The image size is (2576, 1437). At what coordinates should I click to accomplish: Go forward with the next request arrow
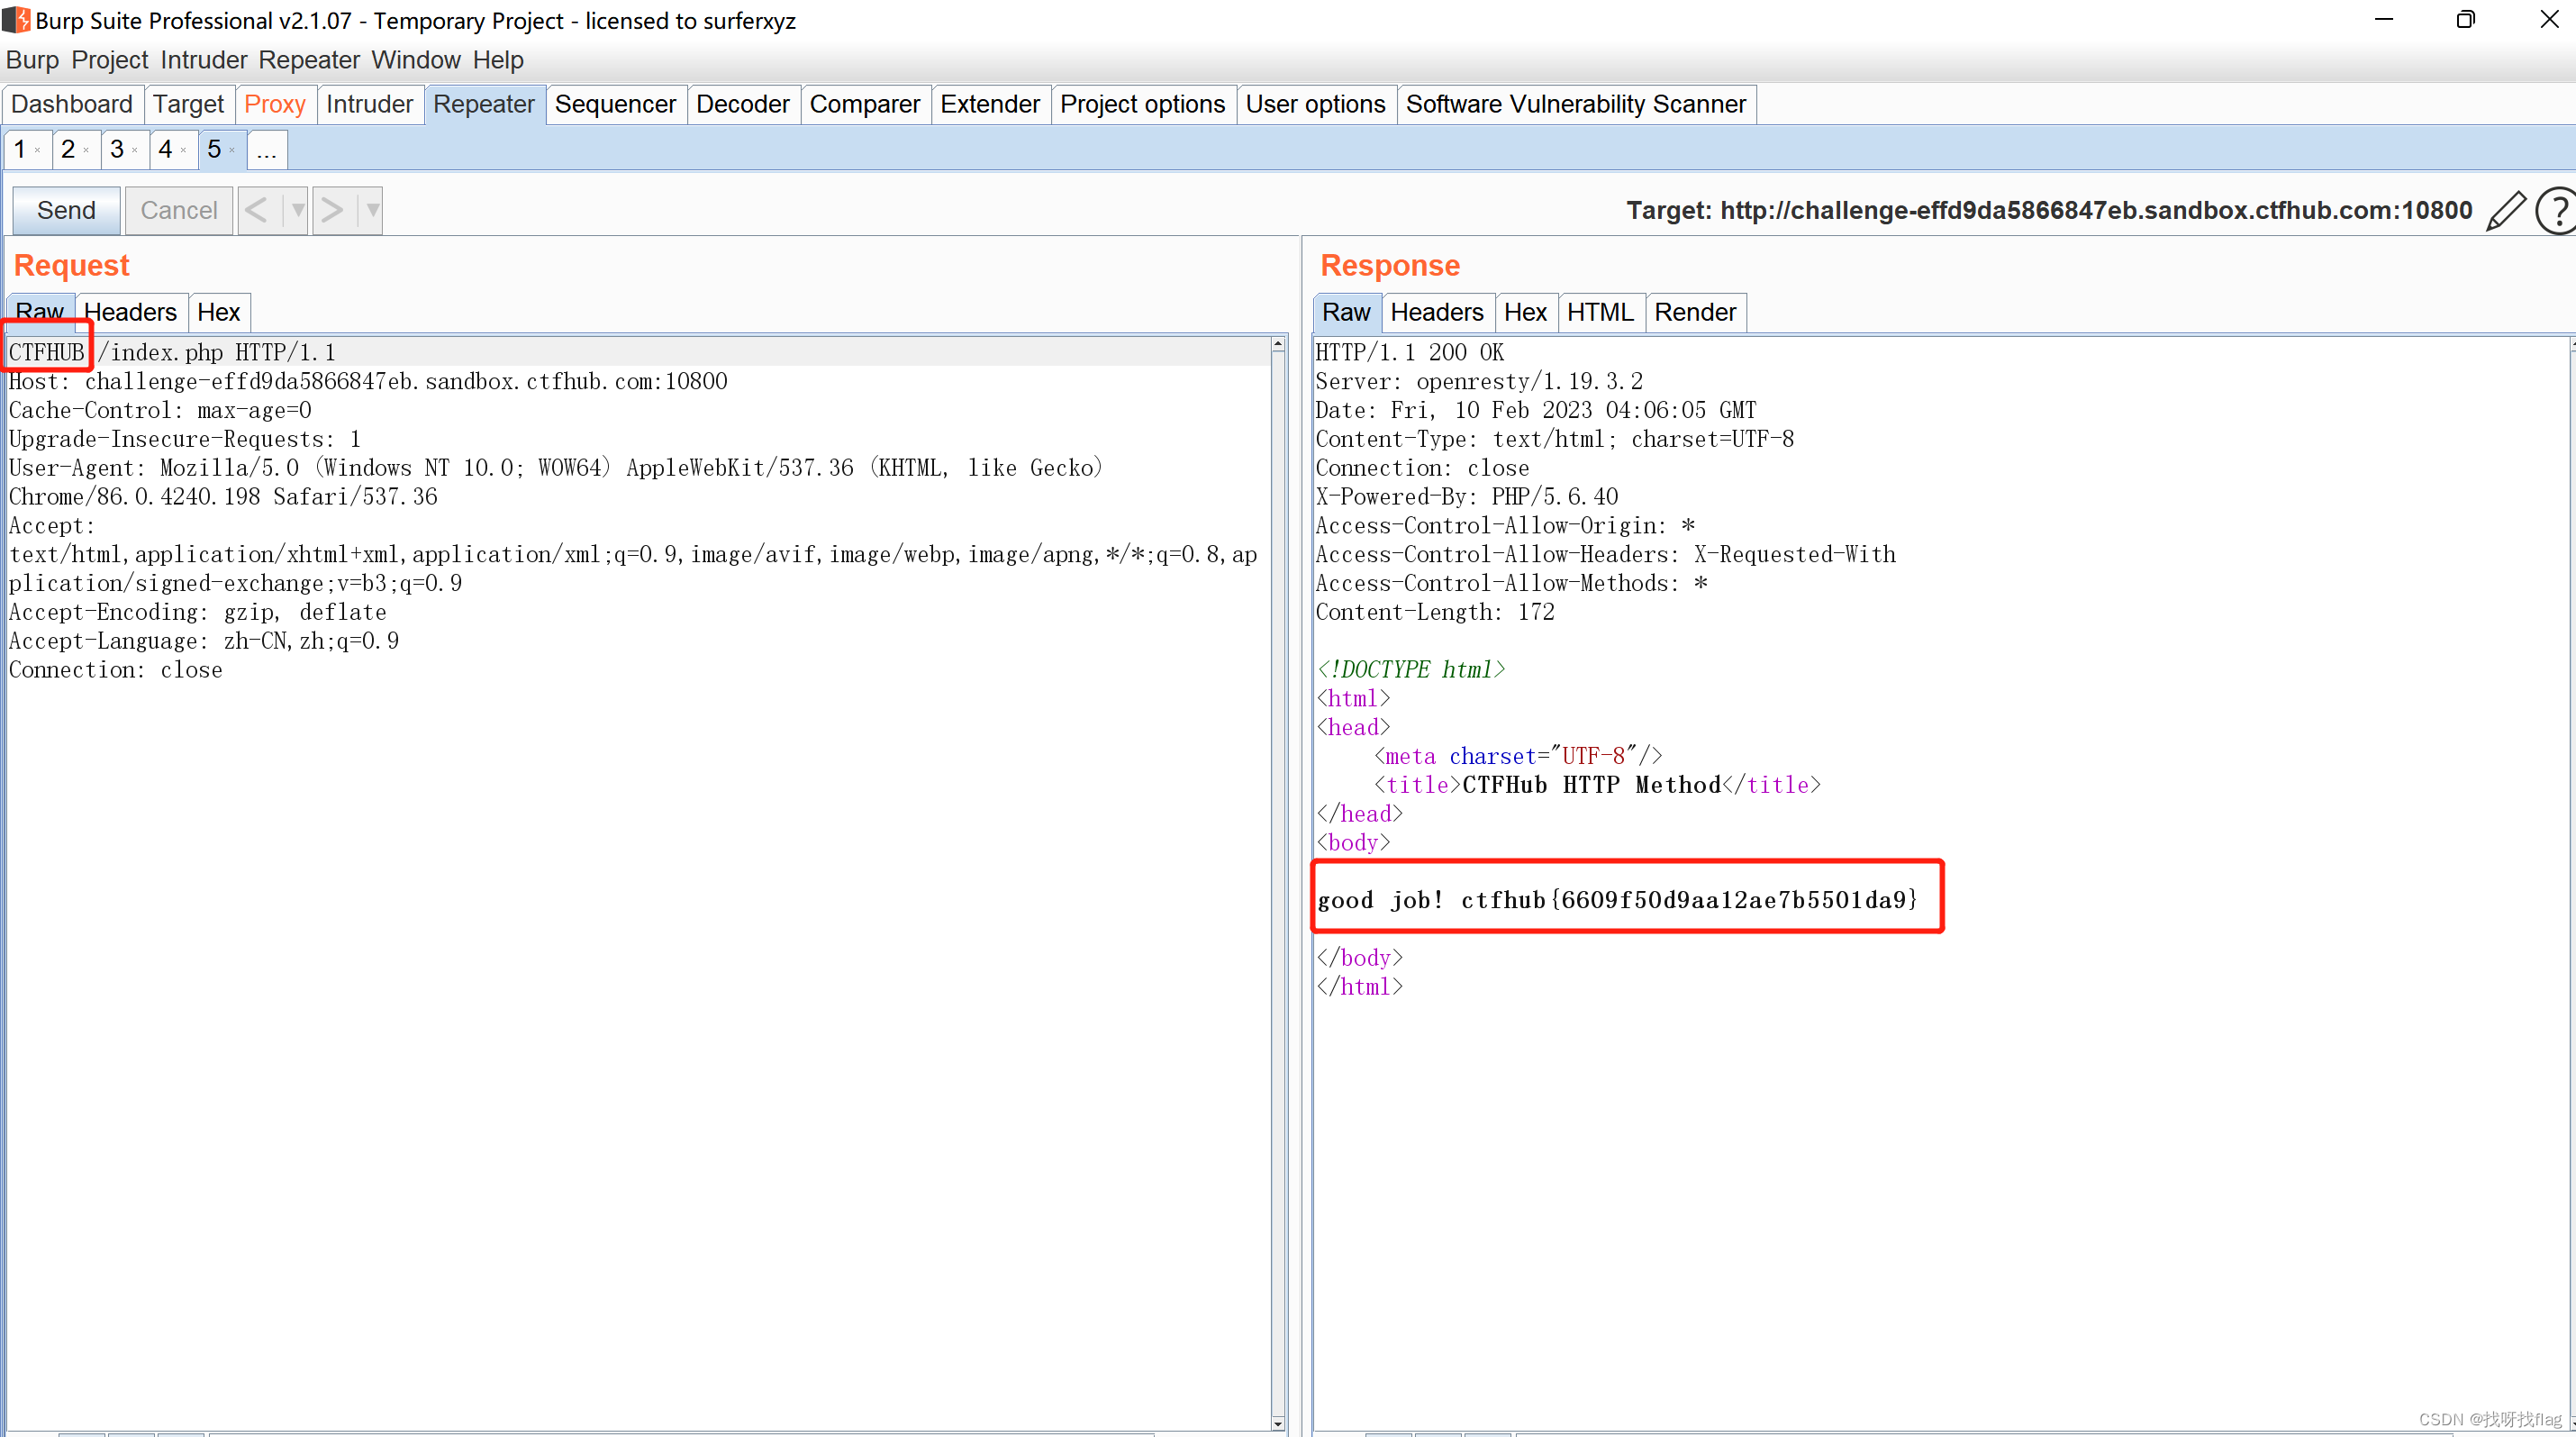pos(332,210)
